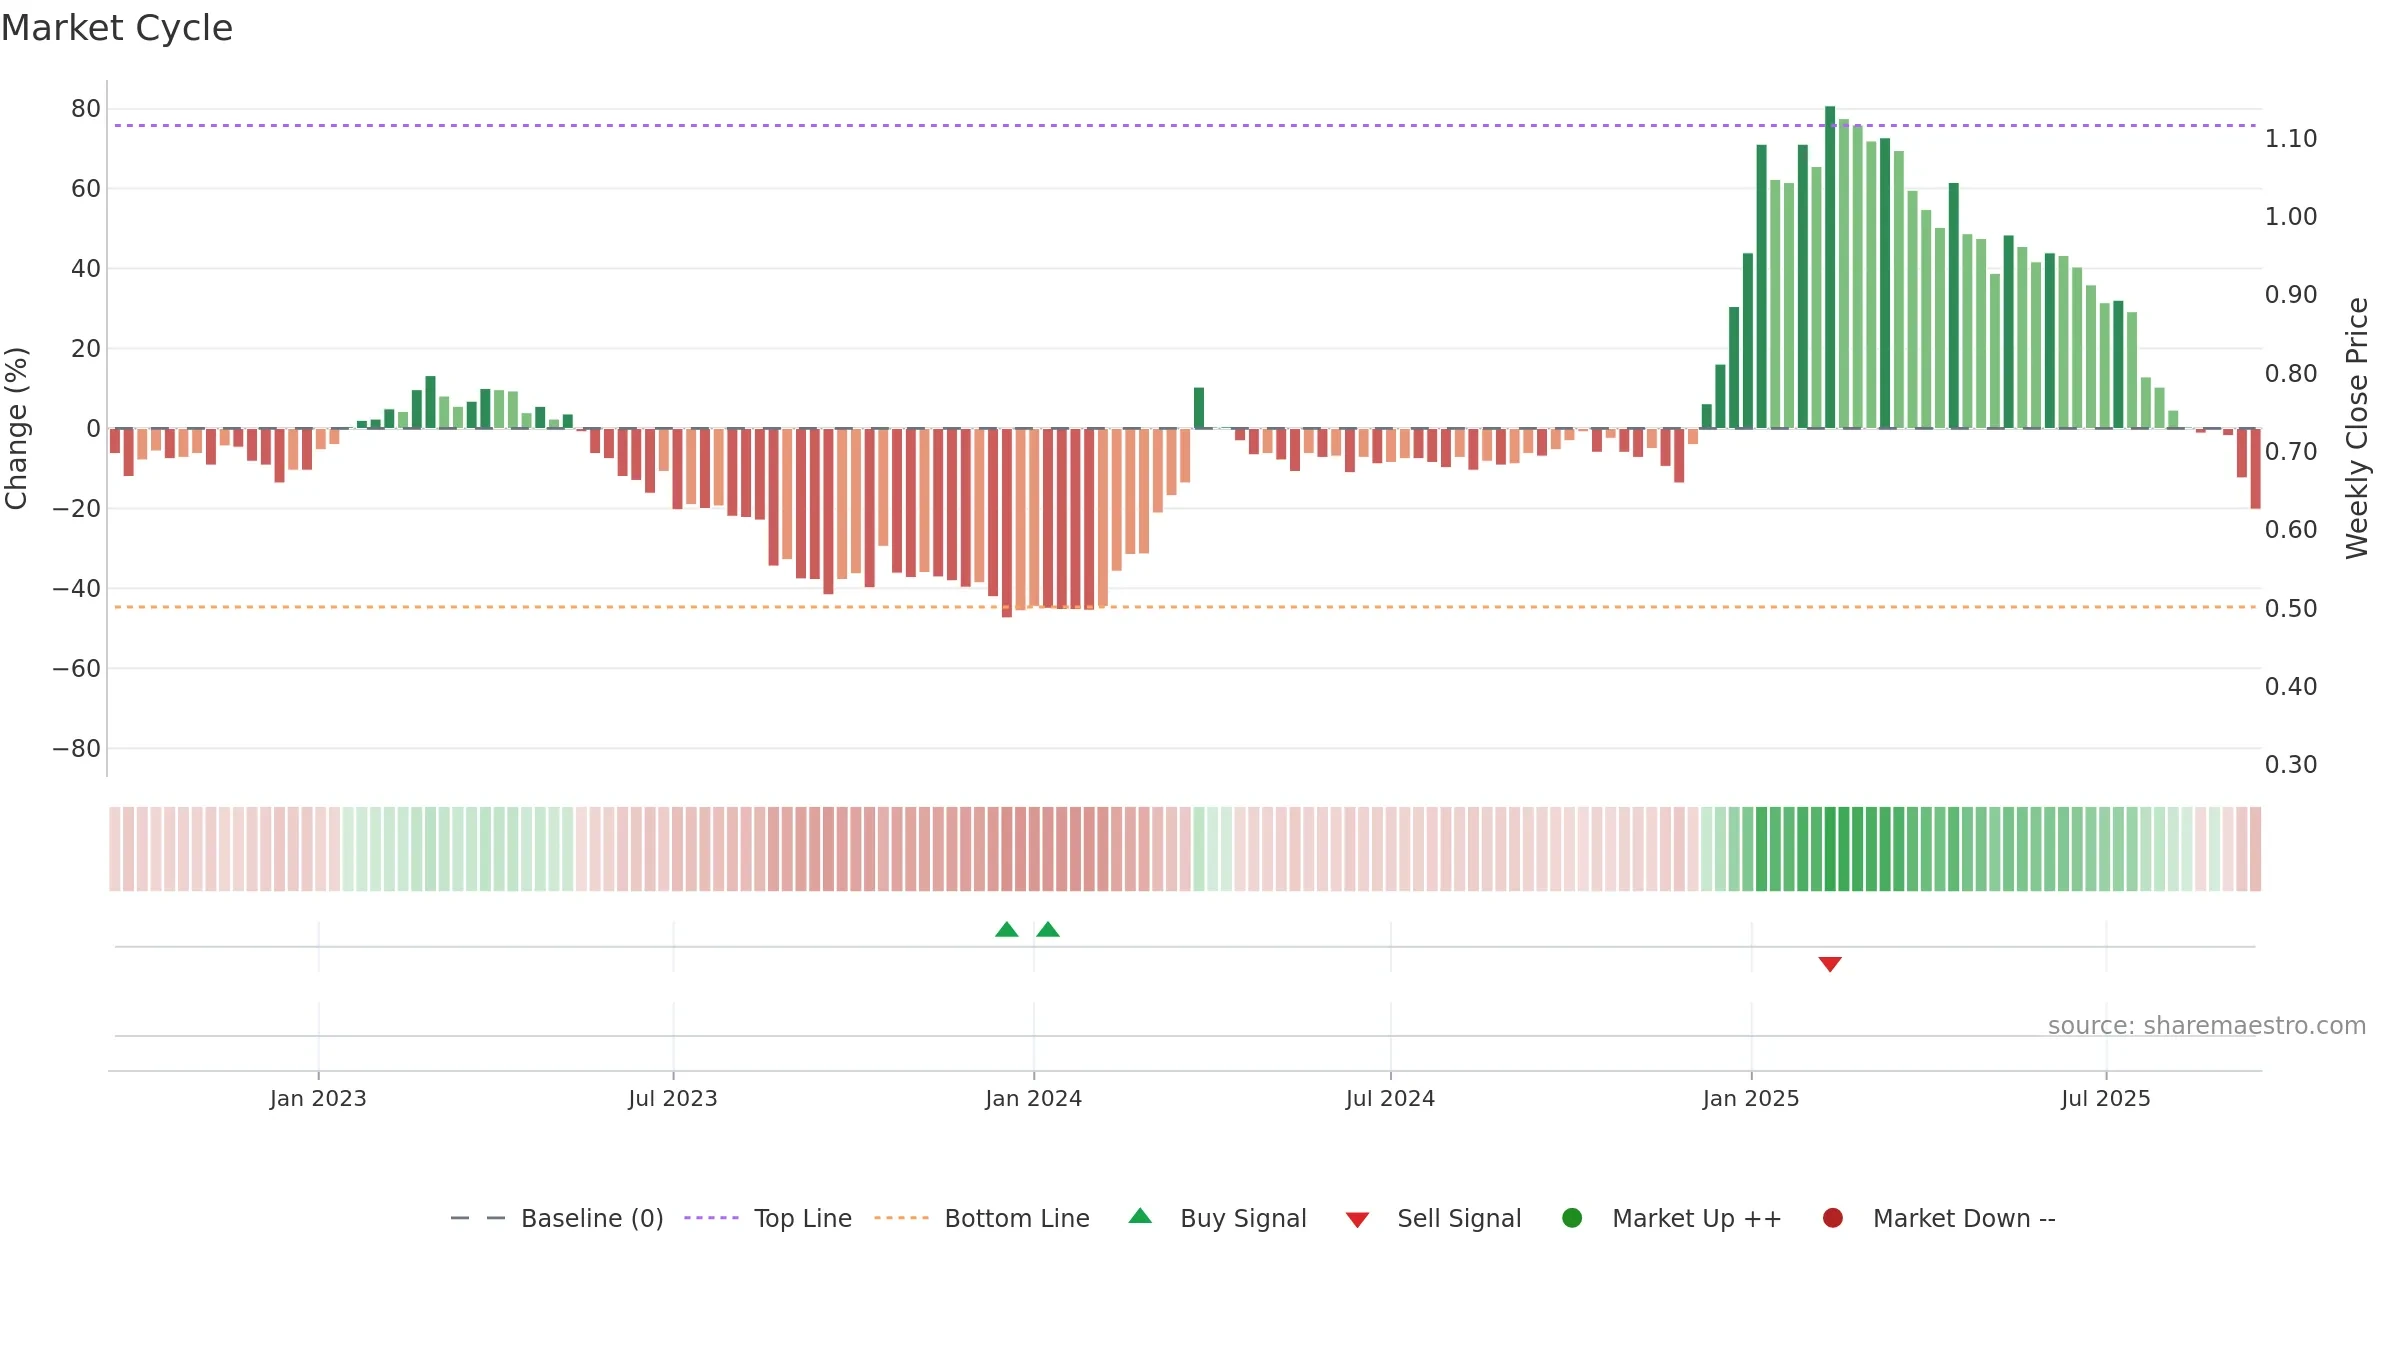Click the red sell signal triangle on the chart
2400x1350 pixels.
point(1830,964)
